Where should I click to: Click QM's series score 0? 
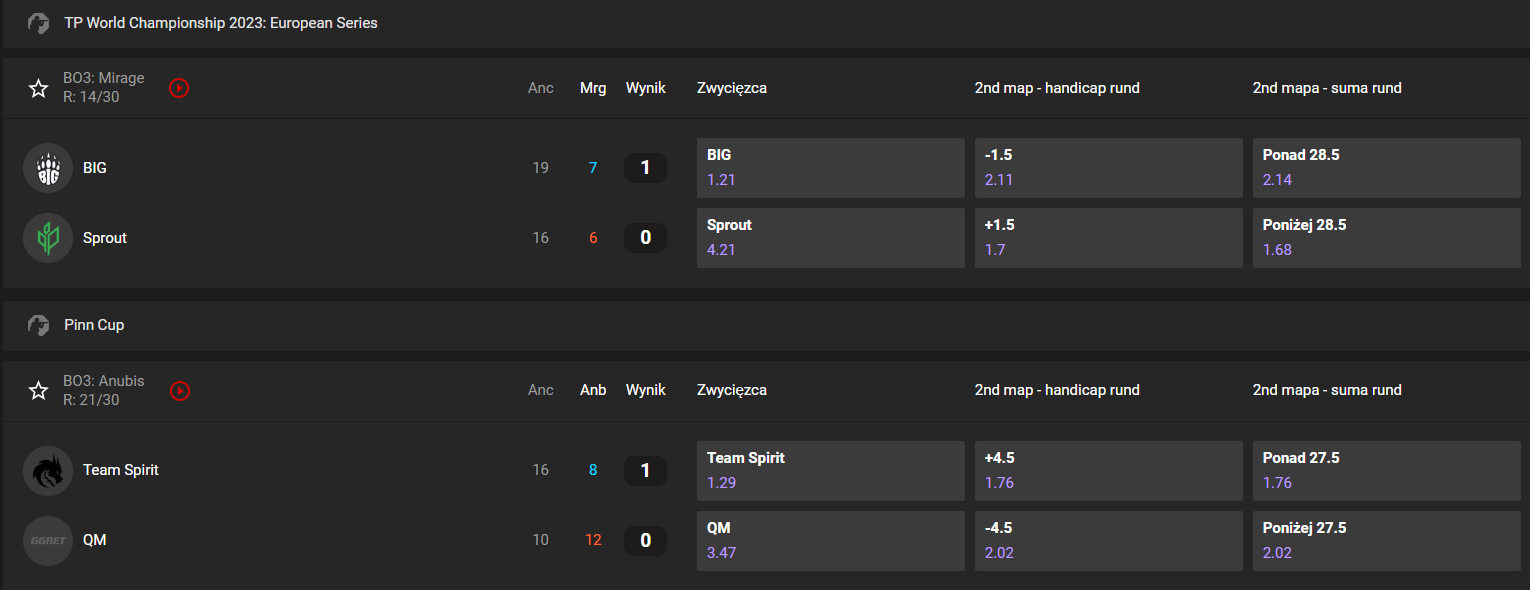(645, 540)
